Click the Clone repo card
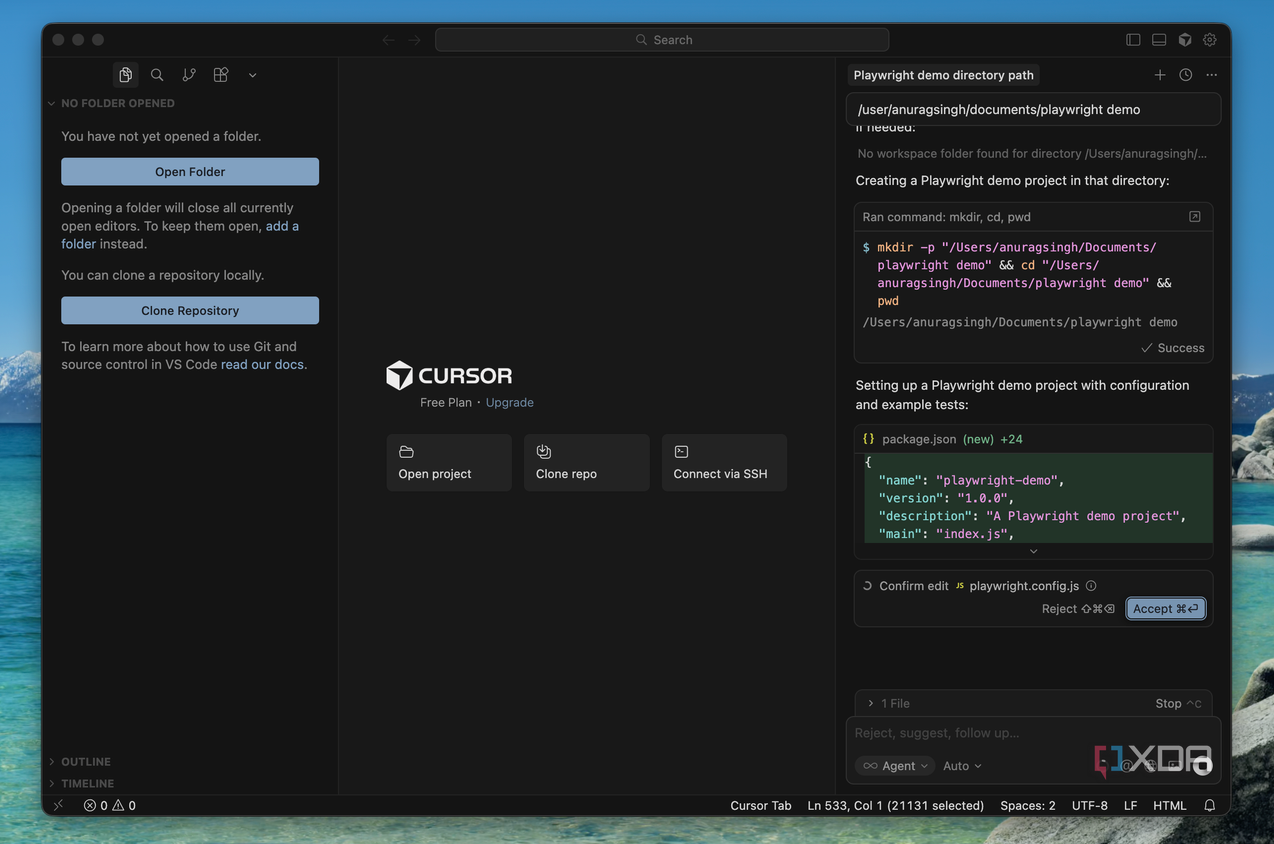 tap(586, 463)
